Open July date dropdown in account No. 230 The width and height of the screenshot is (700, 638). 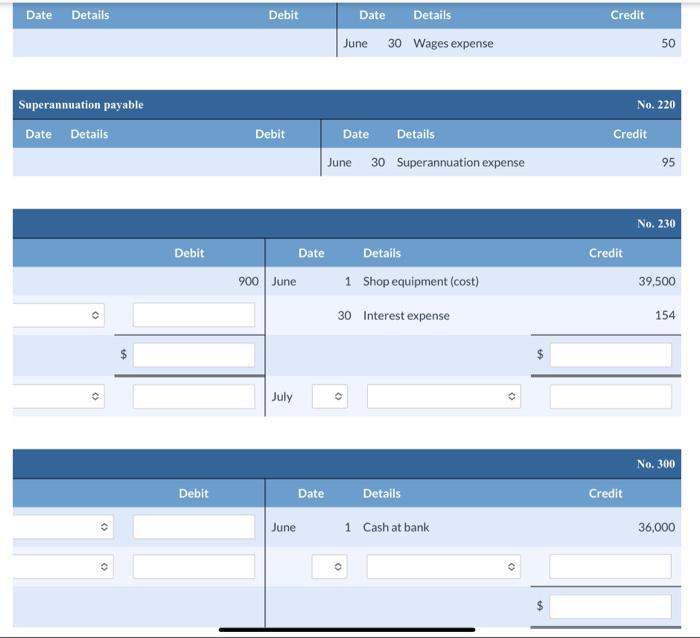click(x=329, y=396)
